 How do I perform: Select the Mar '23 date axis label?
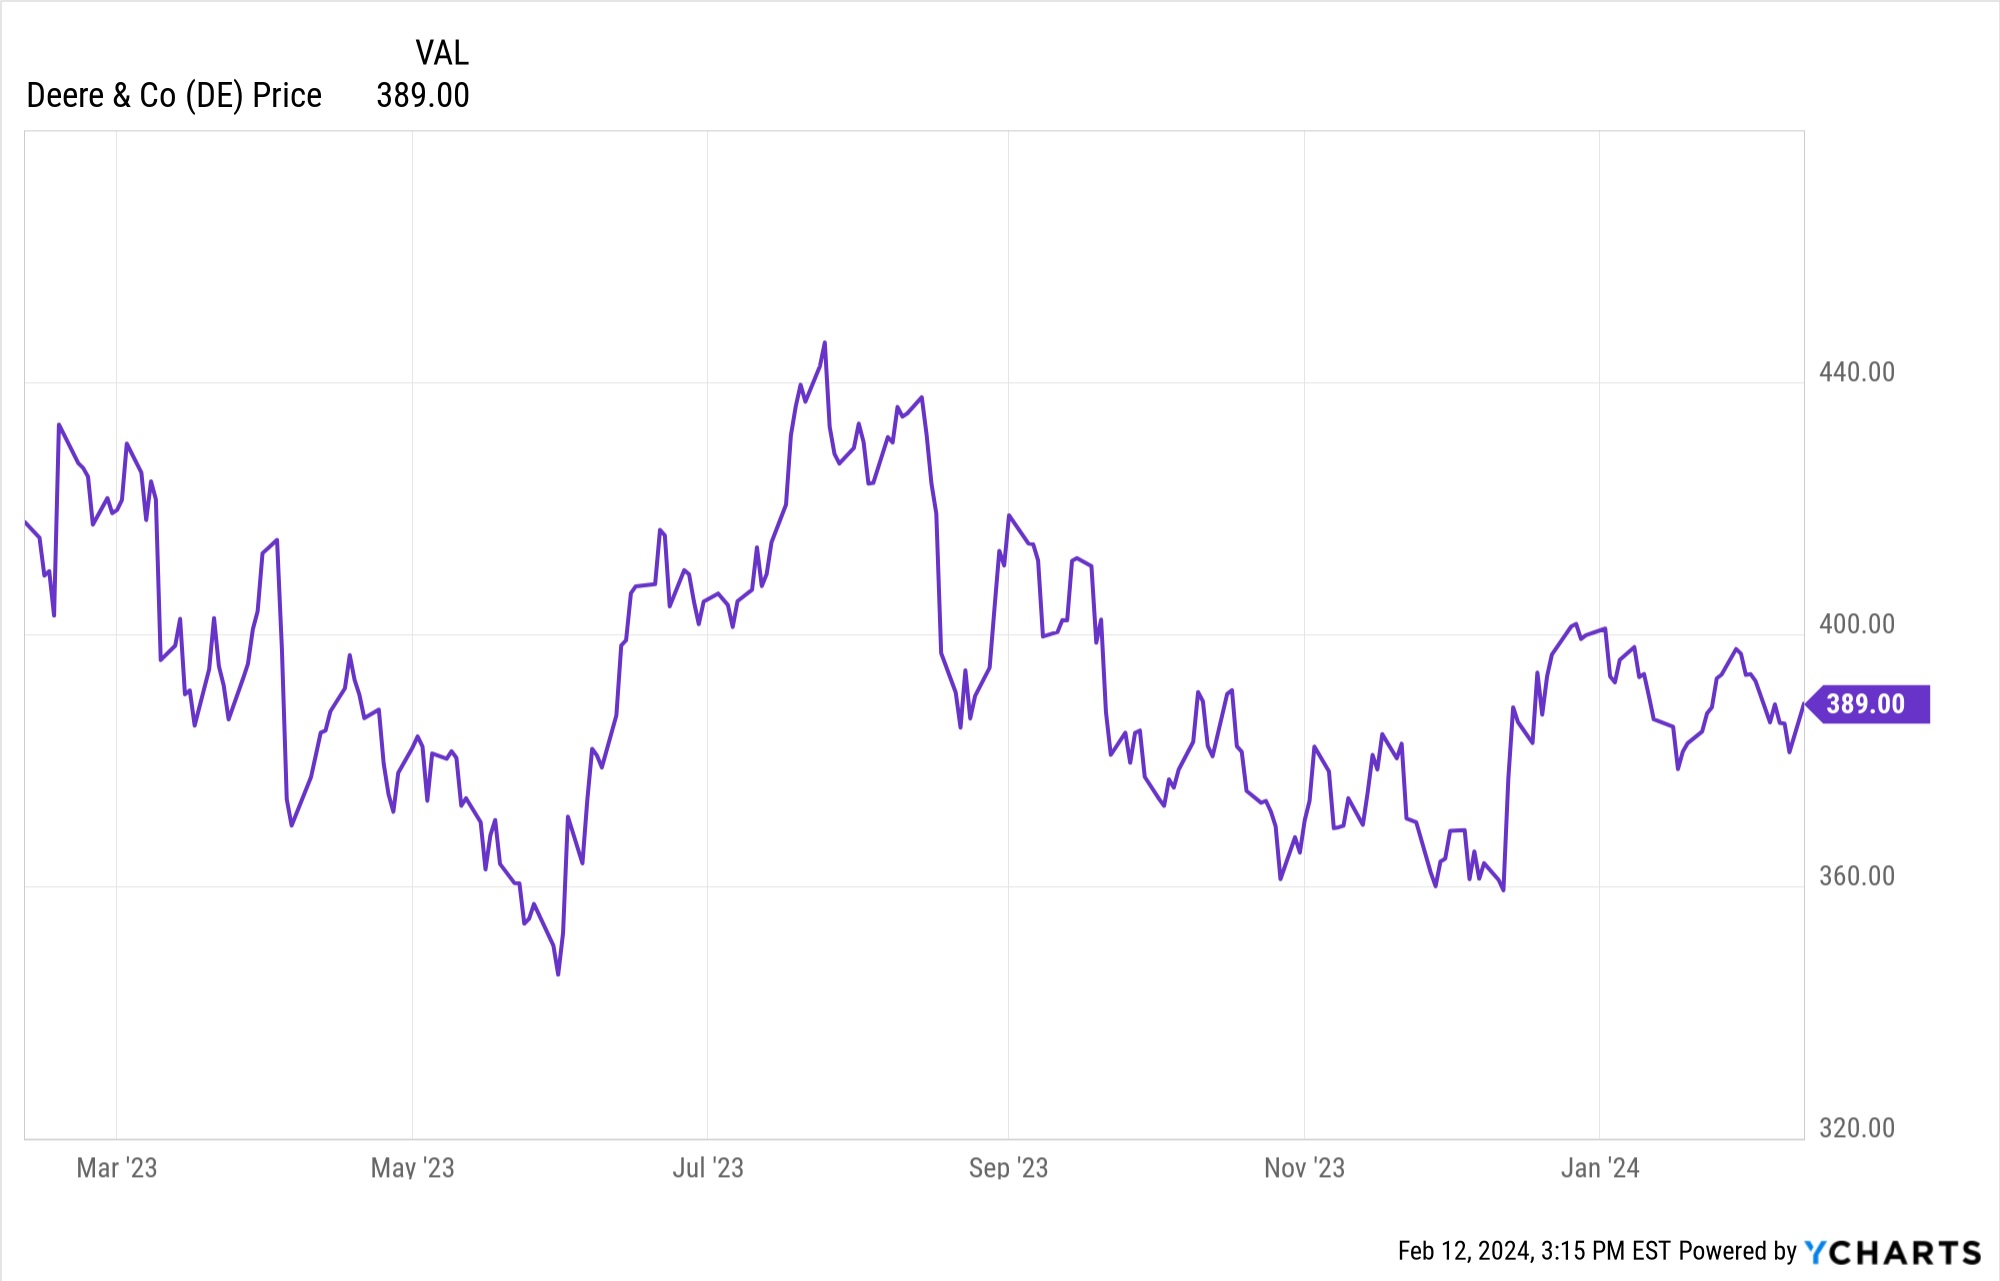click(x=117, y=1168)
